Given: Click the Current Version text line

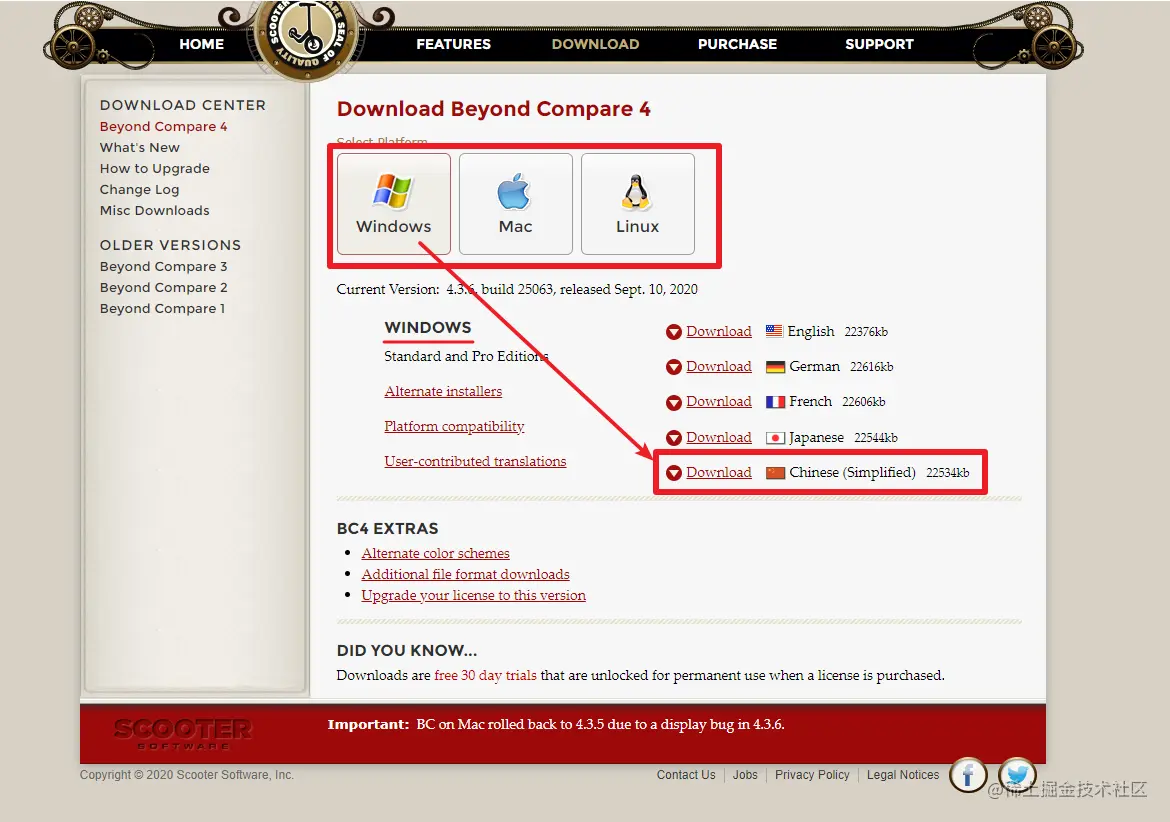Looking at the screenshot, I should 517,289.
